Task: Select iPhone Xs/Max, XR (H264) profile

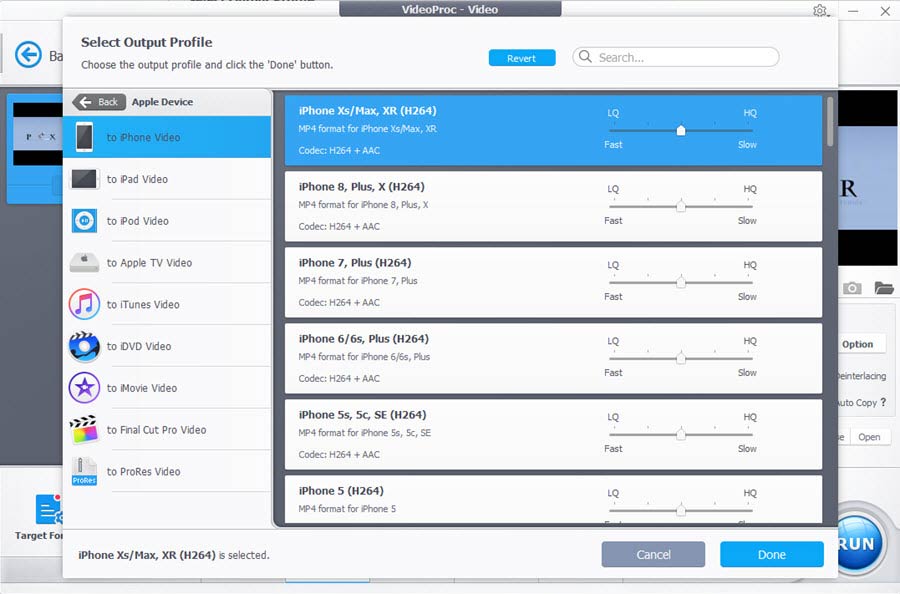Action: click(x=553, y=130)
